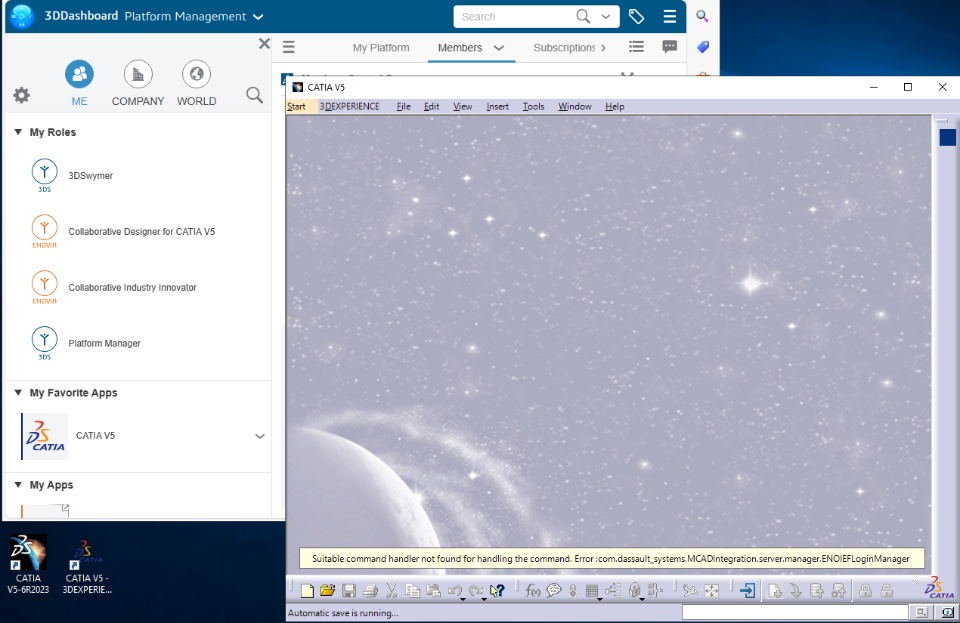Click the New document icon in CATIA toolbar
Viewport: 960px width, 623px height.
(x=307, y=591)
